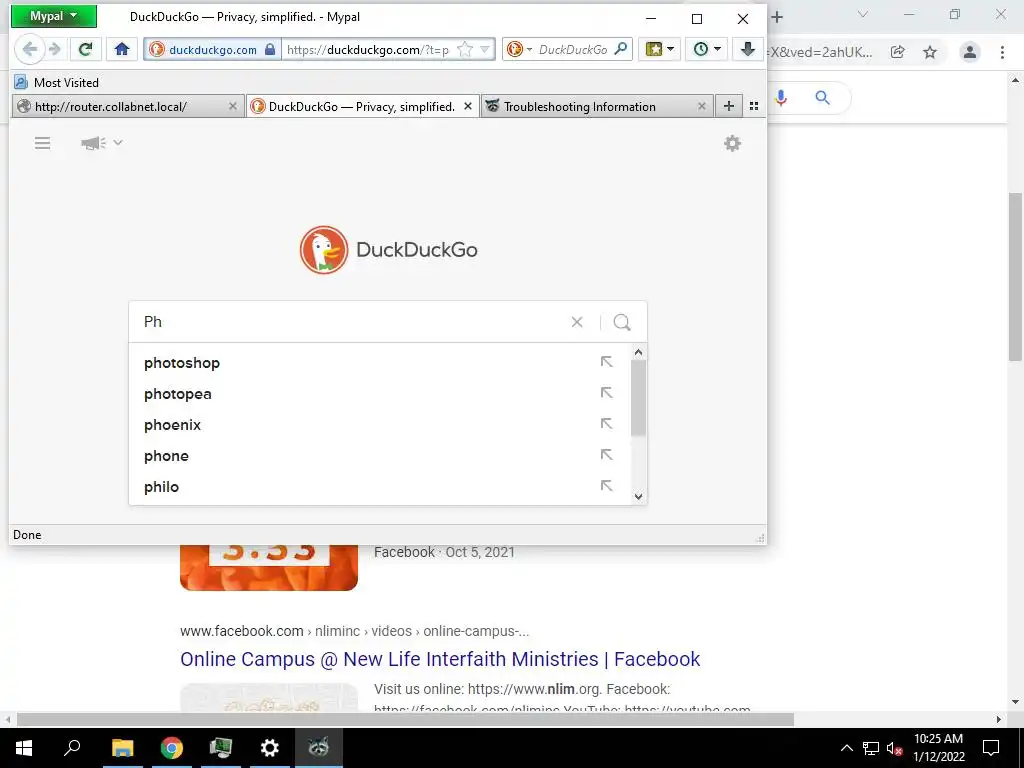Viewport: 1024px width, 768px height.
Task: Click the suggestion list scrollbar thumb
Action: (639, 398)
